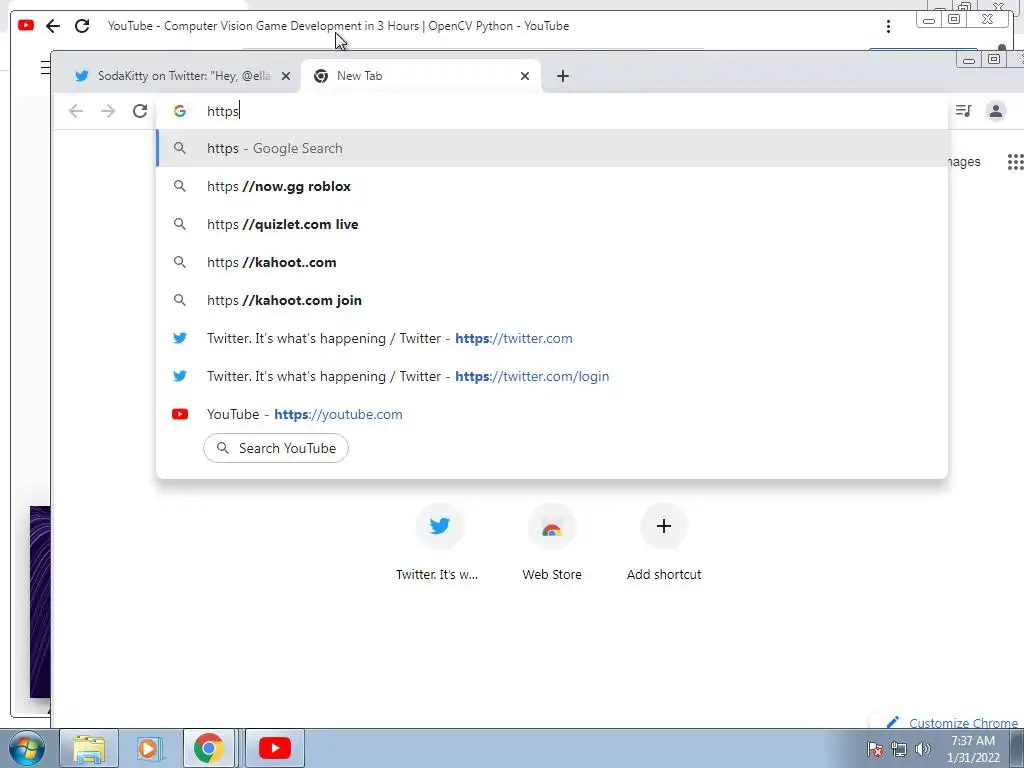Choose https //now.gg roblox suggestion
The width and height of the screenshot is (1024, 768).
click(x=552, y=186)
